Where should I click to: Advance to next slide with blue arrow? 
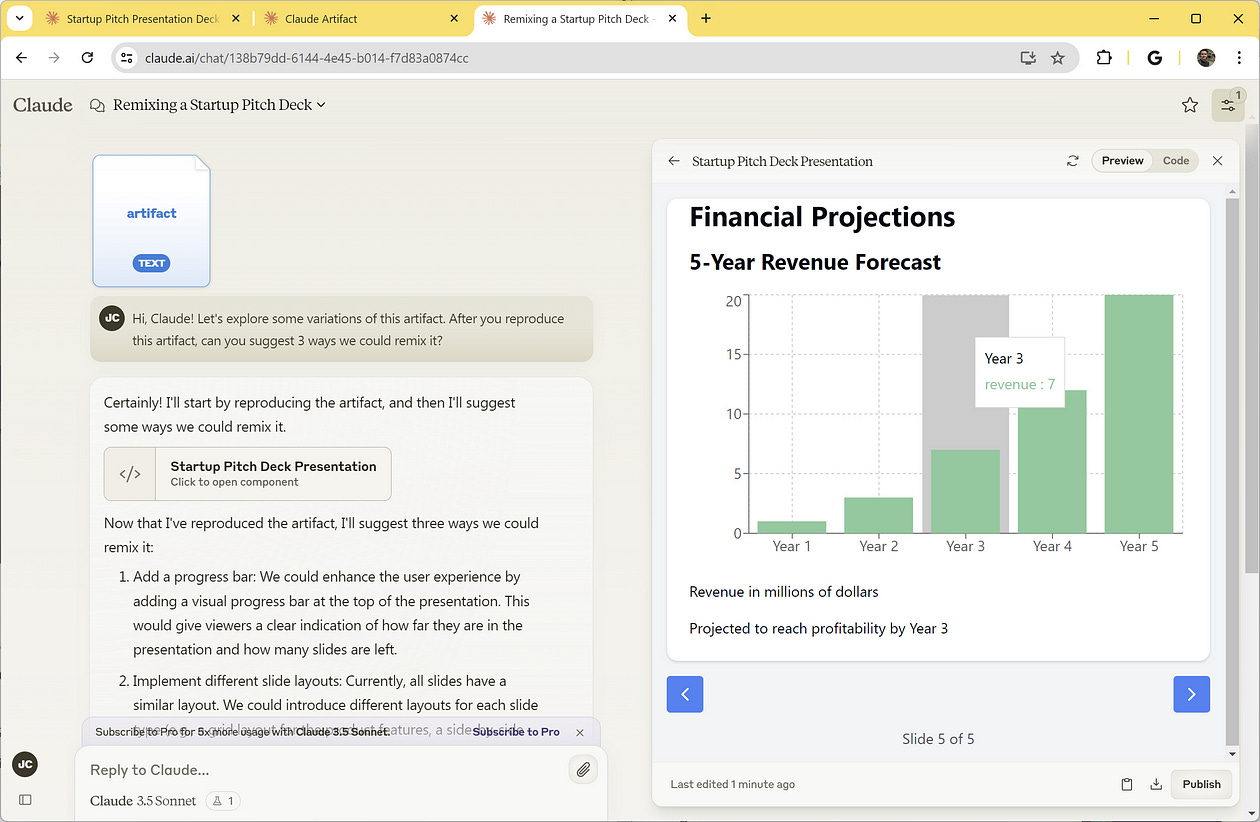point(1191,694)
